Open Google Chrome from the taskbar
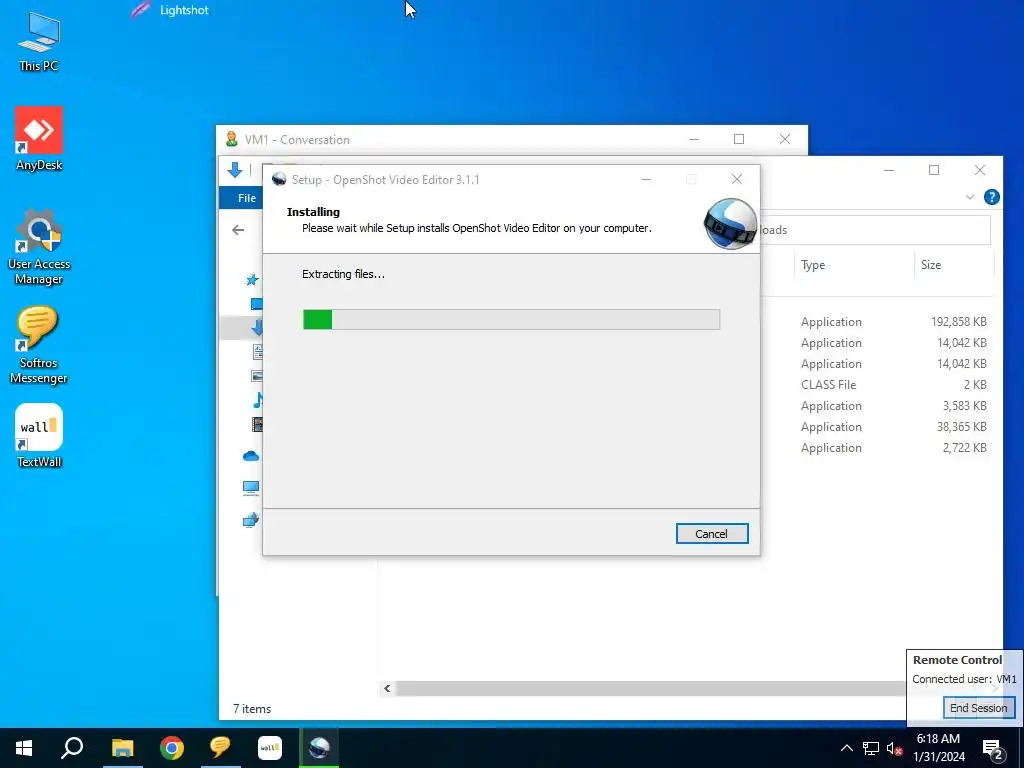 coord(172,748)
